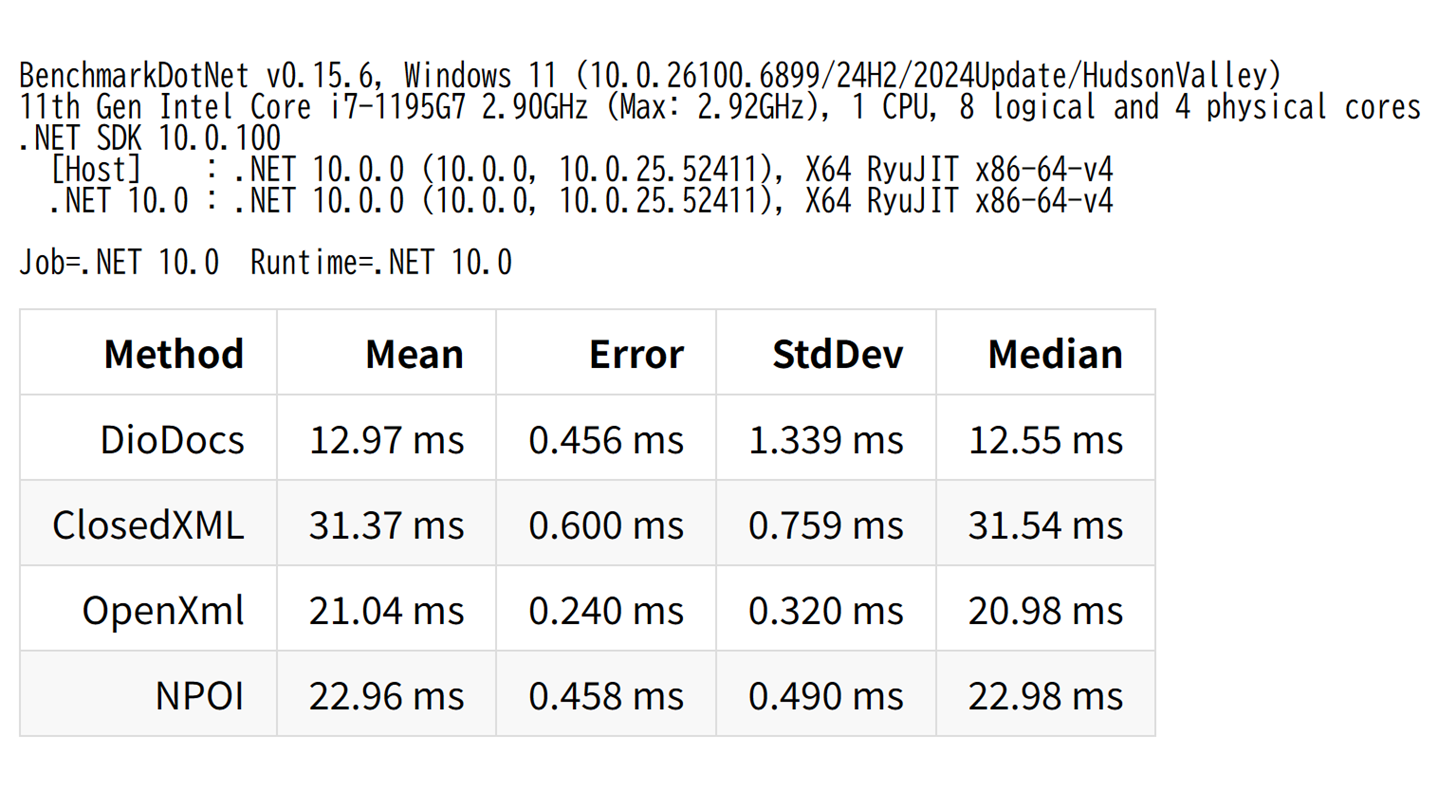Click NPOI median value 22.98 ms
This screenshot has height=809, width=1438.
click(1045, 696)
